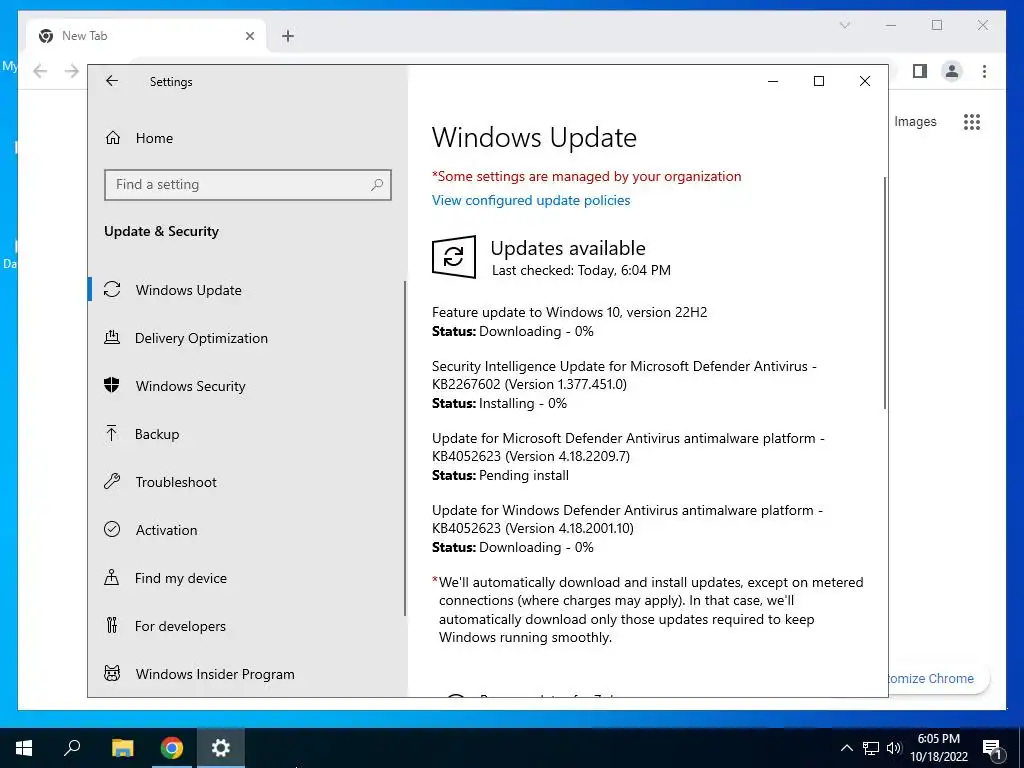Click the Activation checkmark circle icon
This screenshot has height=768, width=1024.
pos(112,530)
